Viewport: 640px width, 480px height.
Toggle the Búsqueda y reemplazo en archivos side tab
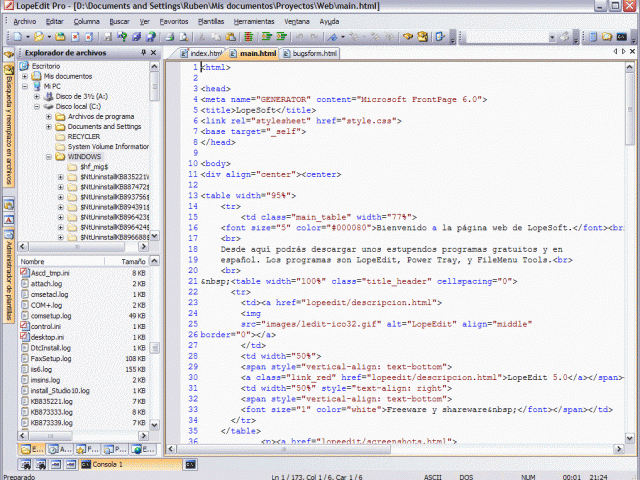click(9, 126)
